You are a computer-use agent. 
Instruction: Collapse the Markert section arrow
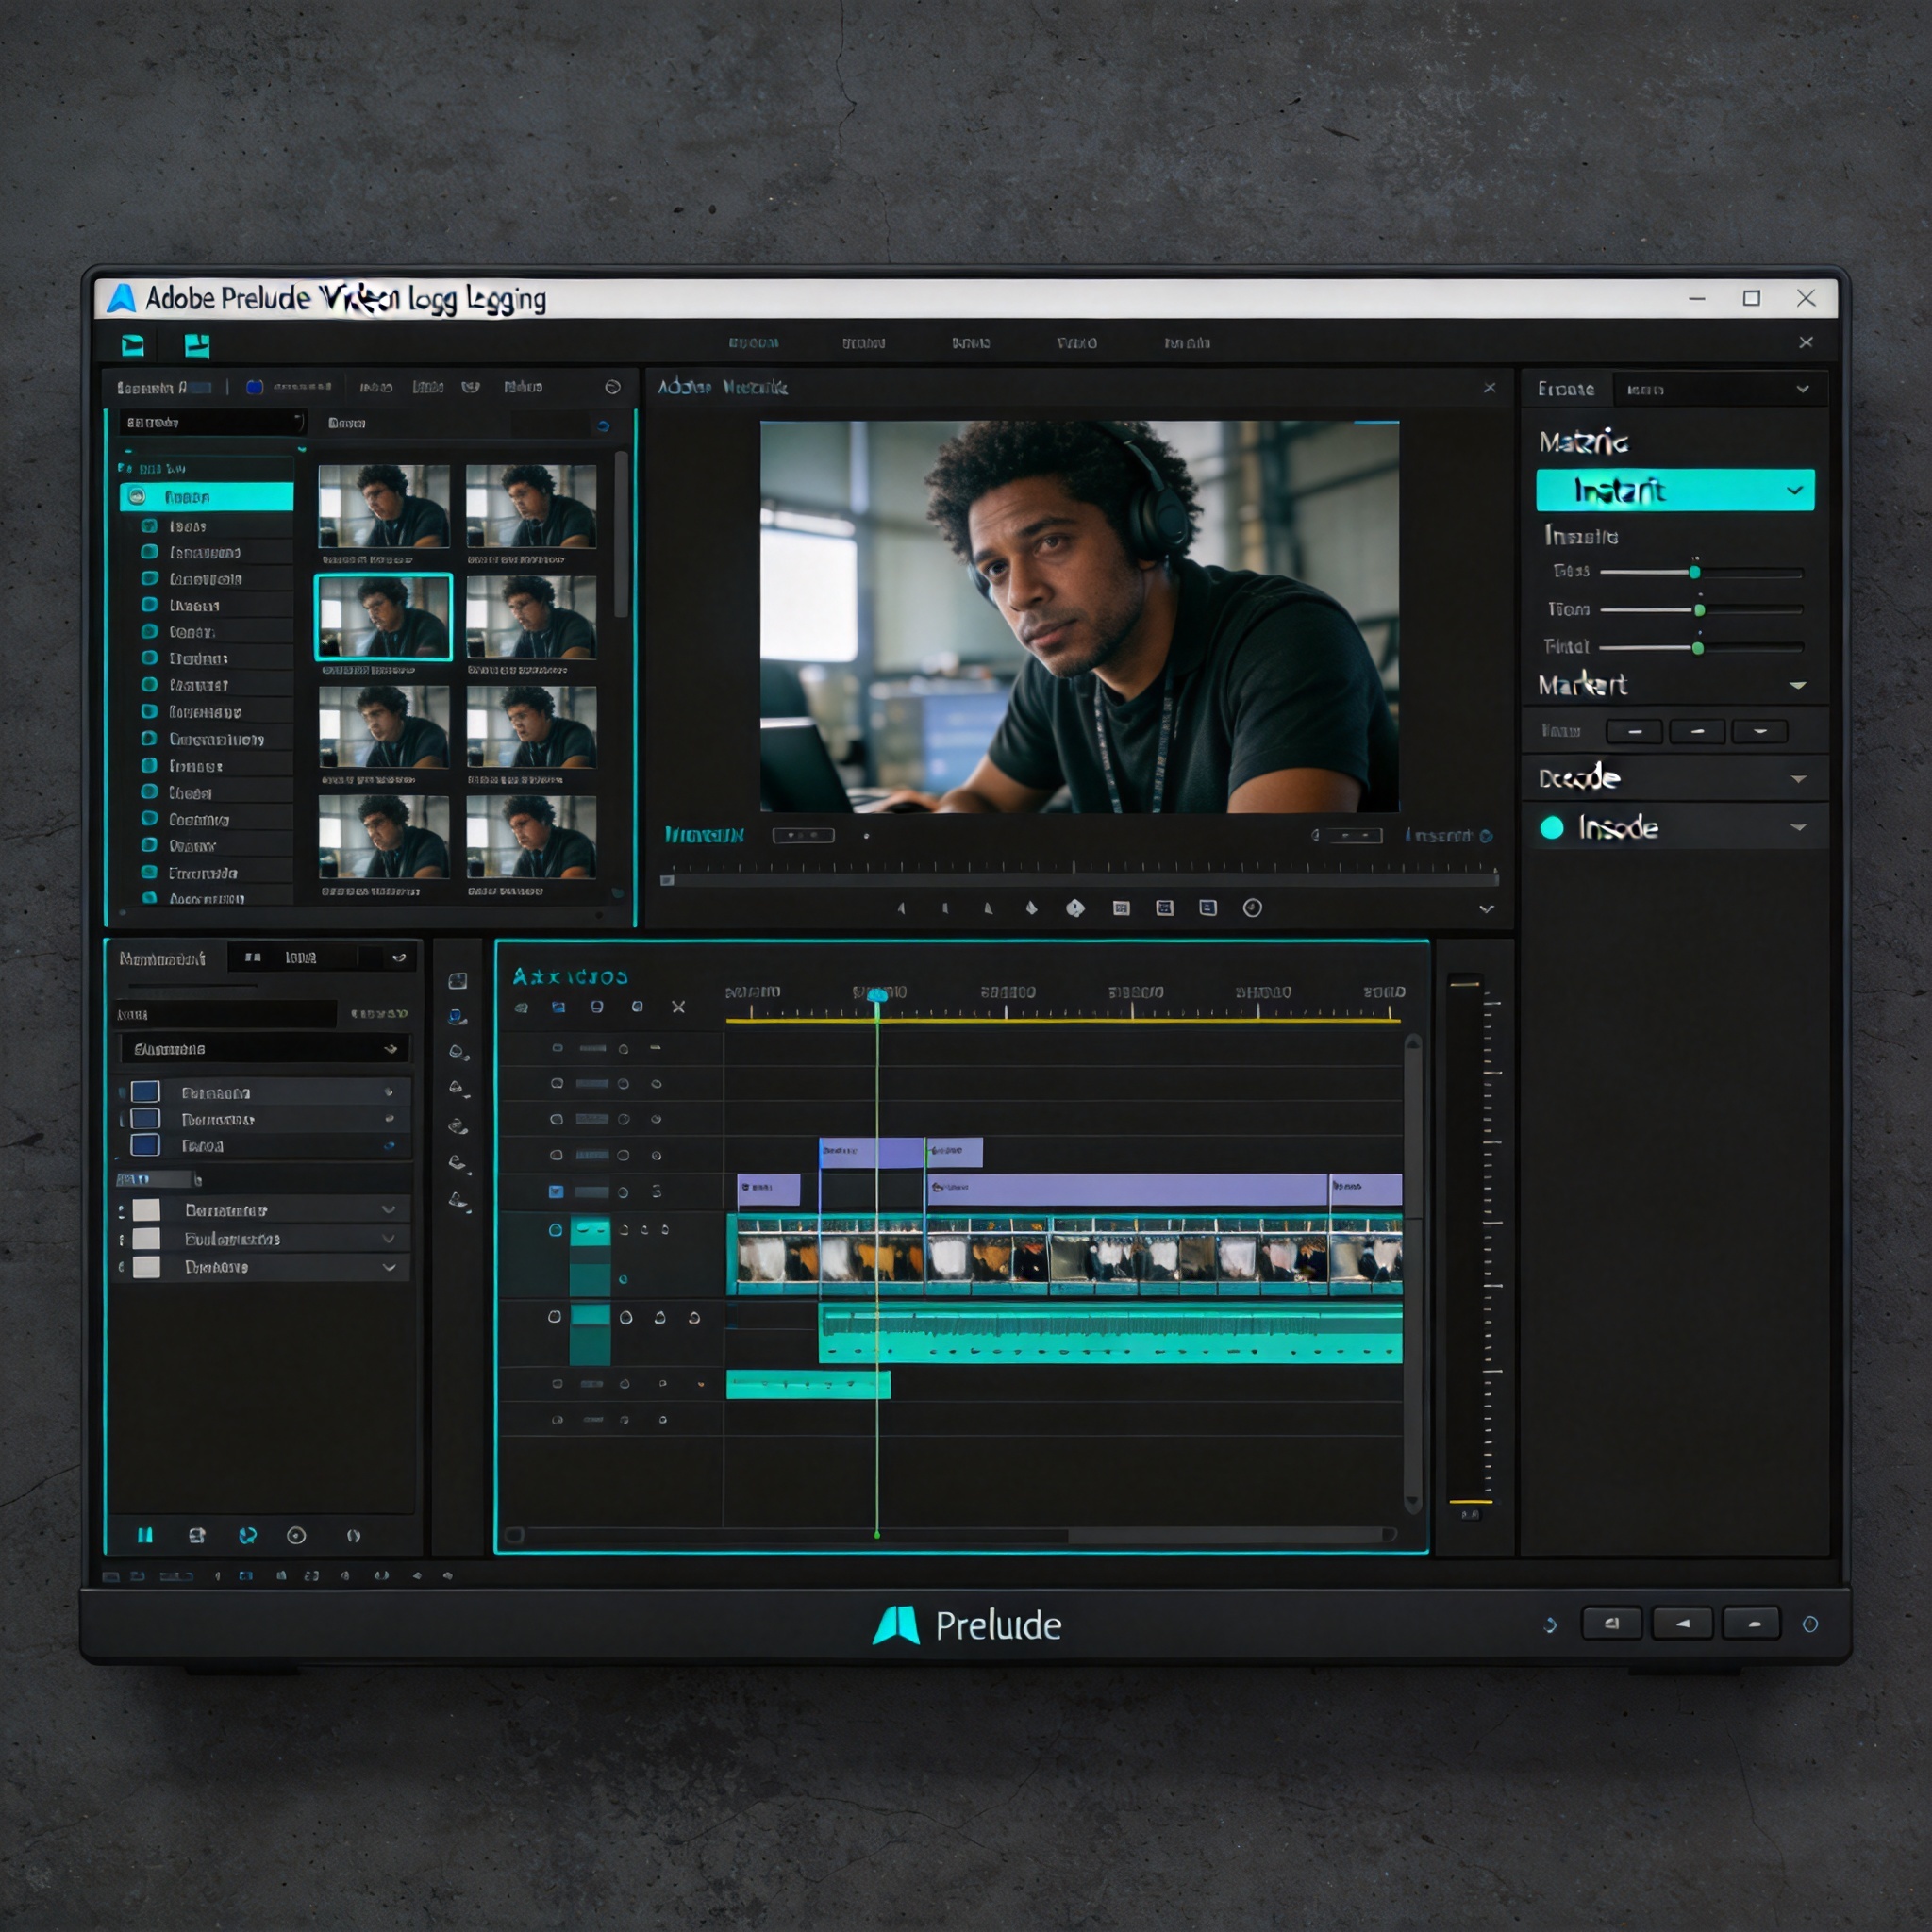(x=1798, y=685)
